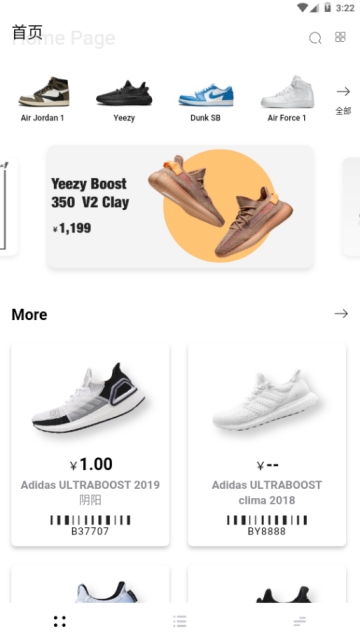Select the Air Jordan 1 category icon
360x640 pixels.
pos(44,92)
